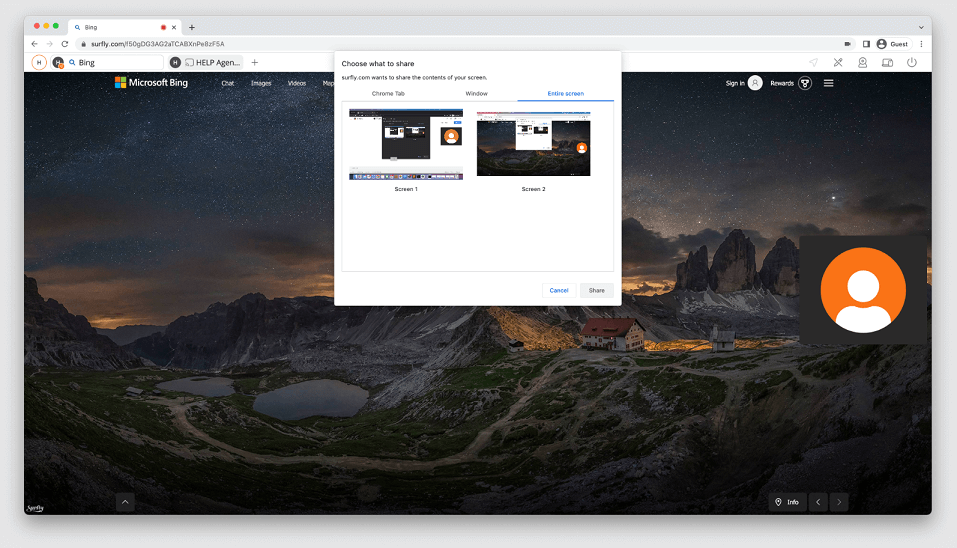Select the Bing Surfly session tab
Image resolution: width=957 pixels, height=548 pixels.
click(x=107, y=62)
